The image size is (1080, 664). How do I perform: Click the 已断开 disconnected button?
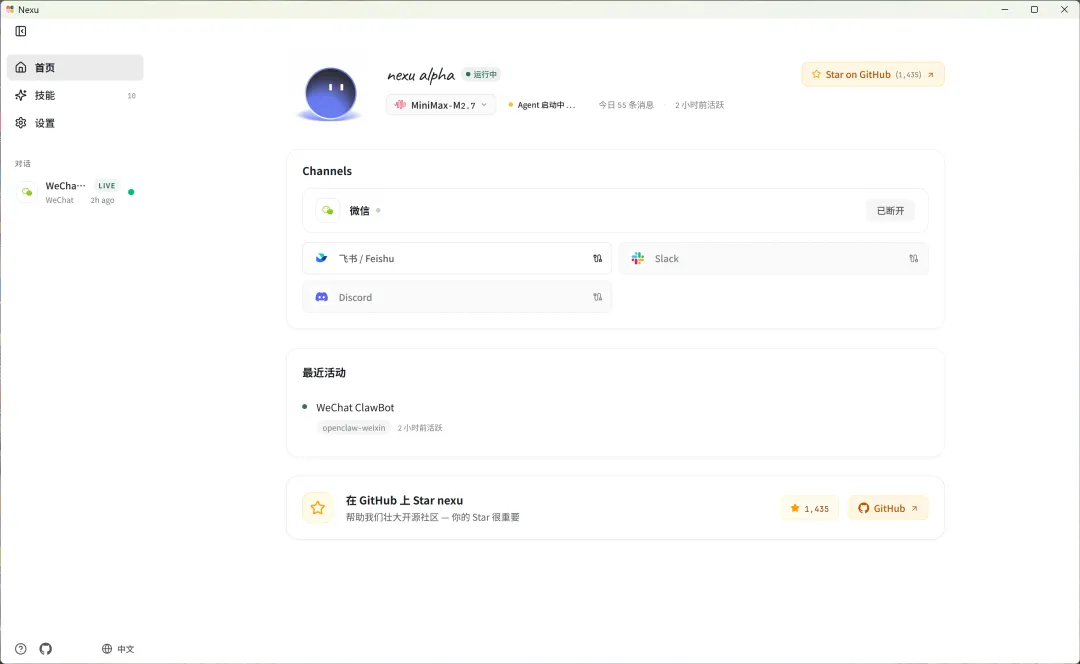pos(890,211)
